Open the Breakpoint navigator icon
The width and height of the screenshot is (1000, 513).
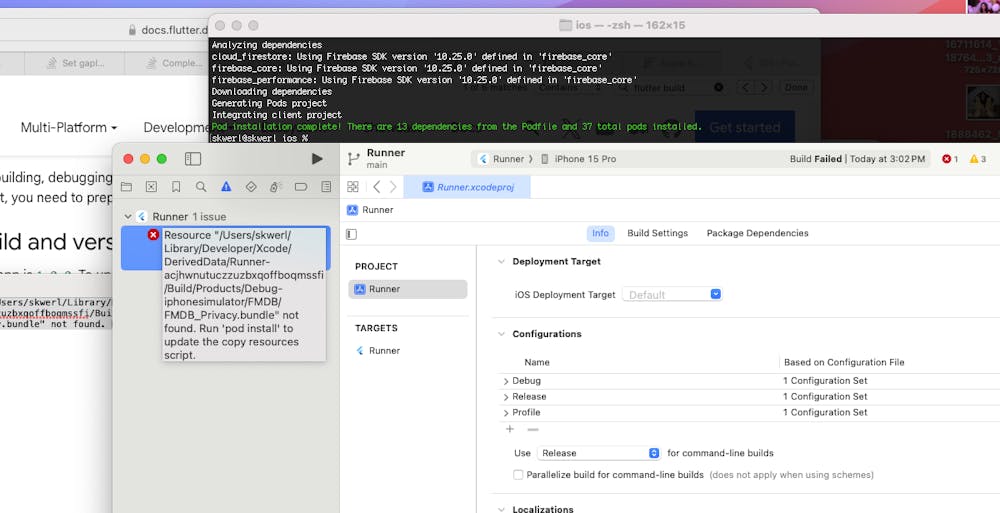(301, 187)
